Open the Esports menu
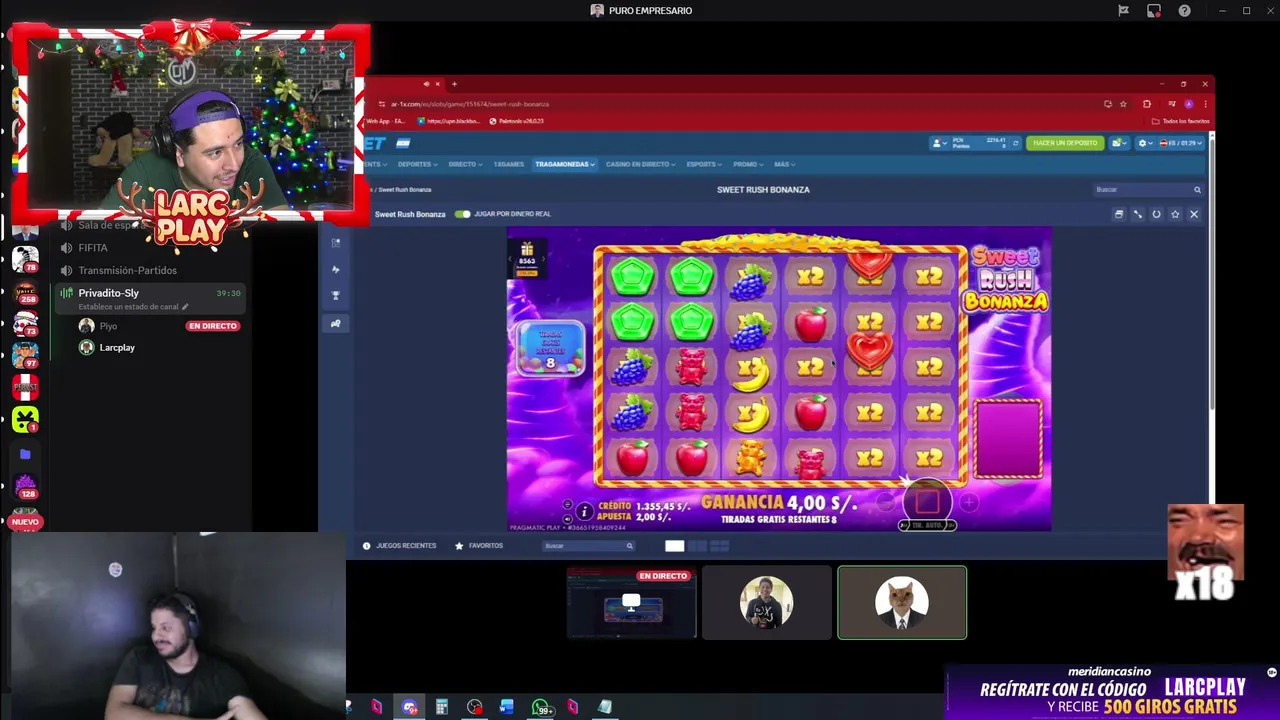Image resolution: width=1280 pixels, height=720 pixels. tap(704, 164)
